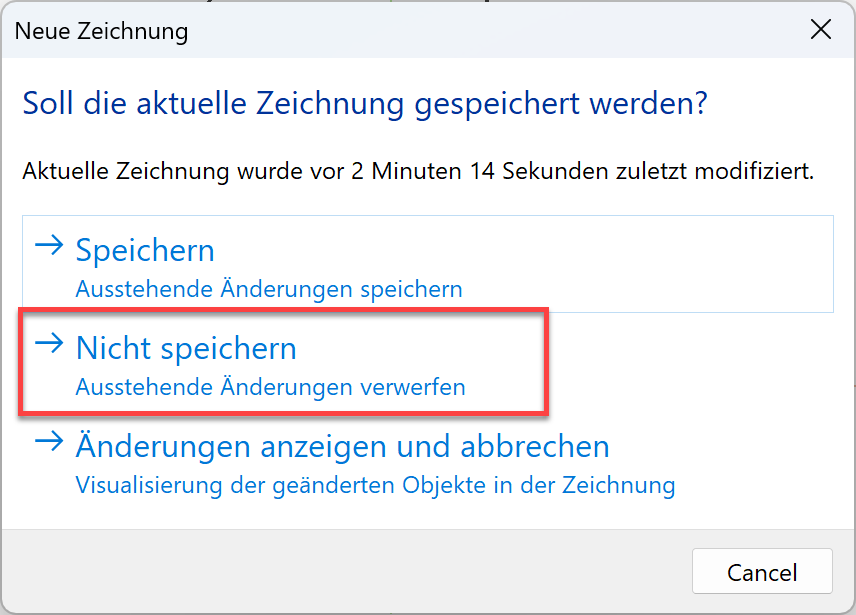Viewport: 856px width, 615px height.
Task: Click empty title bar space left of X
Action: (500, 31)
